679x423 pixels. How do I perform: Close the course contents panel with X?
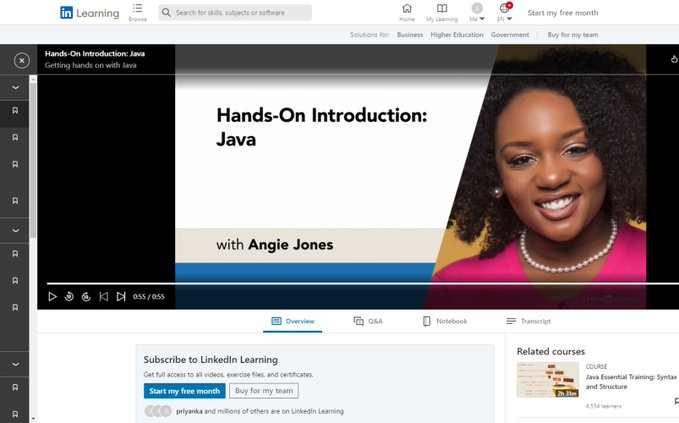tap(22, 61)
